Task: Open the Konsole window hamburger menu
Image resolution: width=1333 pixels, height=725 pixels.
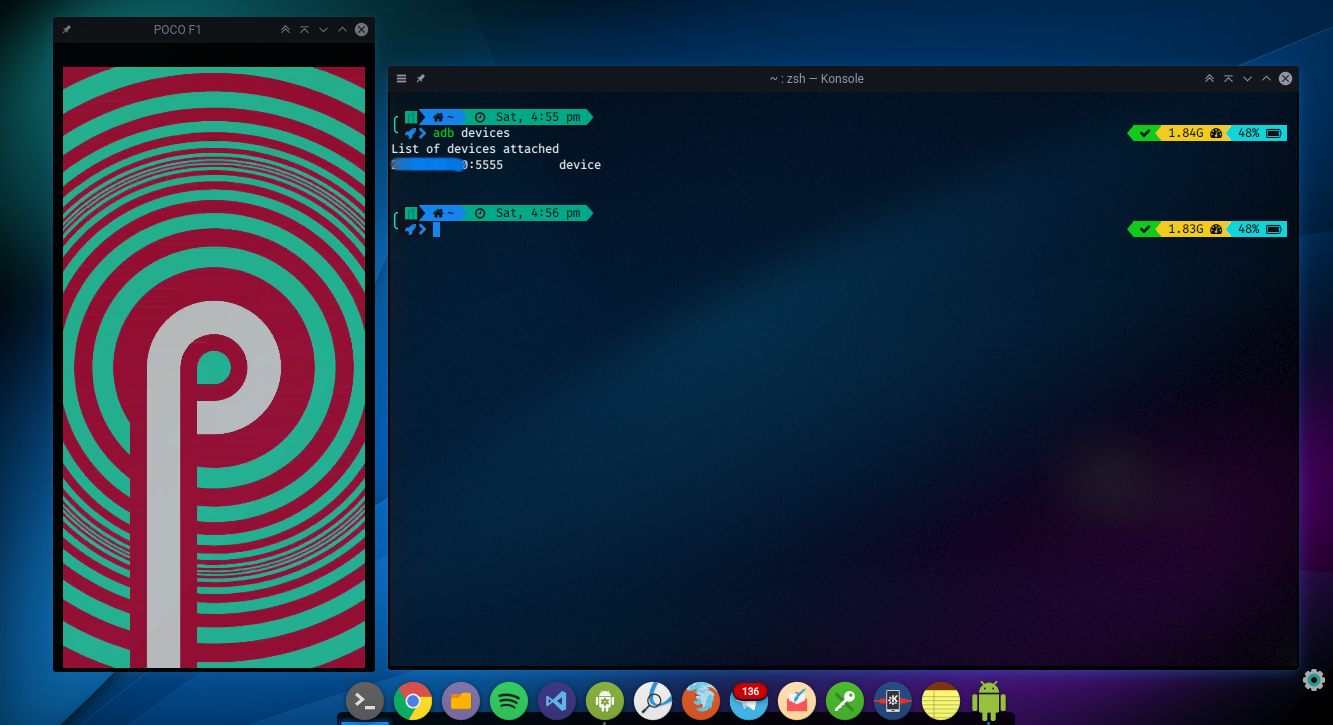Action: pyautogui.click(x=401, y=79)
